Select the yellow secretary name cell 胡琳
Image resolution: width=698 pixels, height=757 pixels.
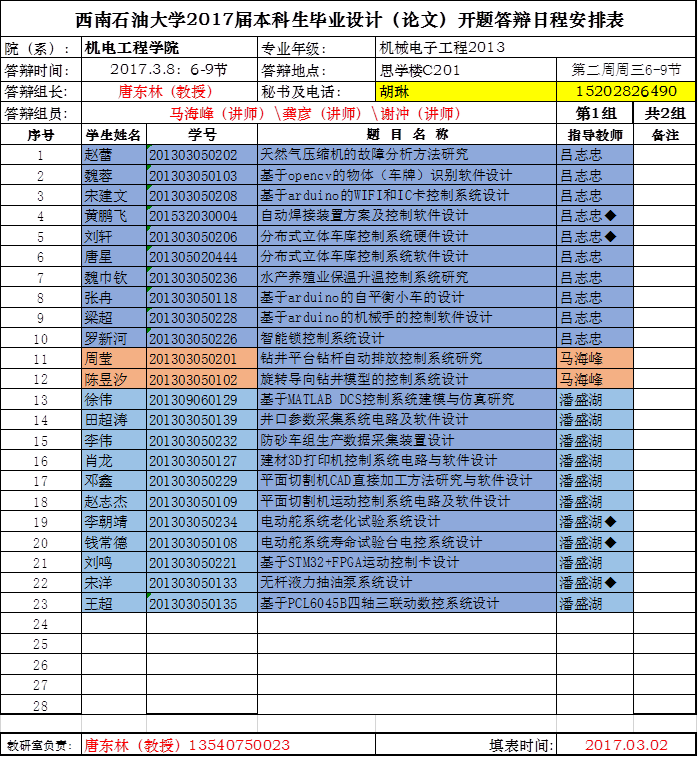coord(467,91)
